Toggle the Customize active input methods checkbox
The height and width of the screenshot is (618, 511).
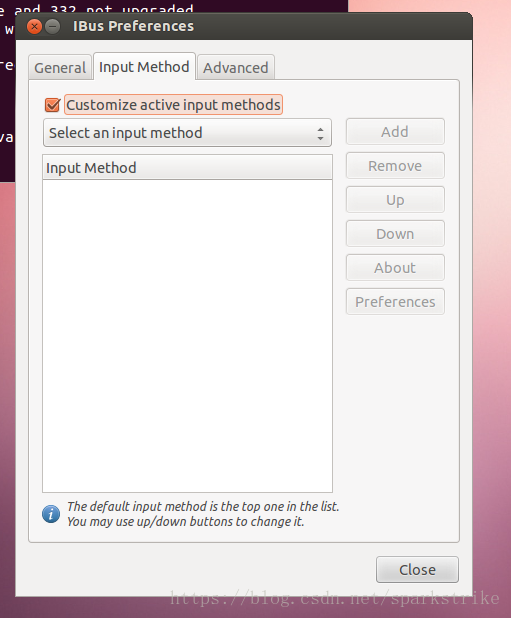52,105
